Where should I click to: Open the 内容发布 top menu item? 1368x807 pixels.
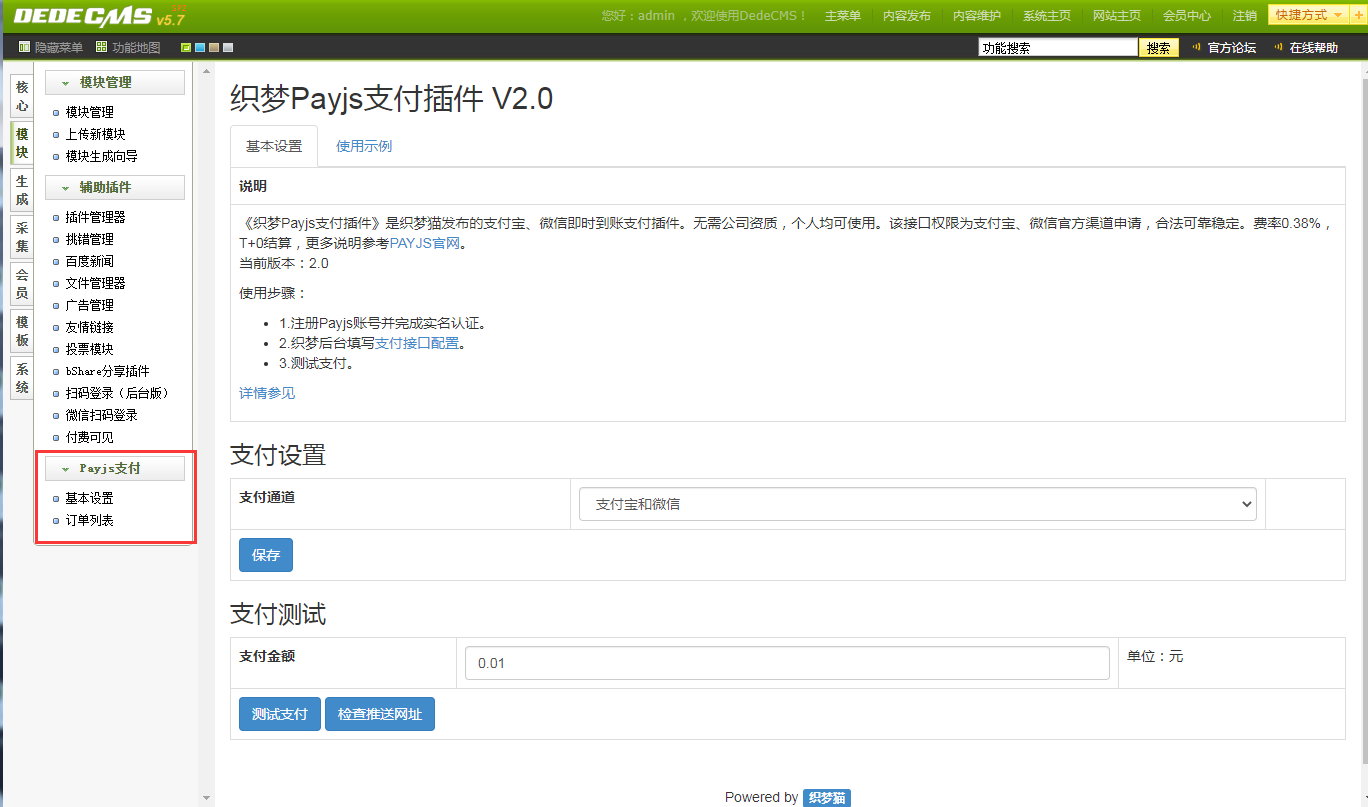coord(907,16)
